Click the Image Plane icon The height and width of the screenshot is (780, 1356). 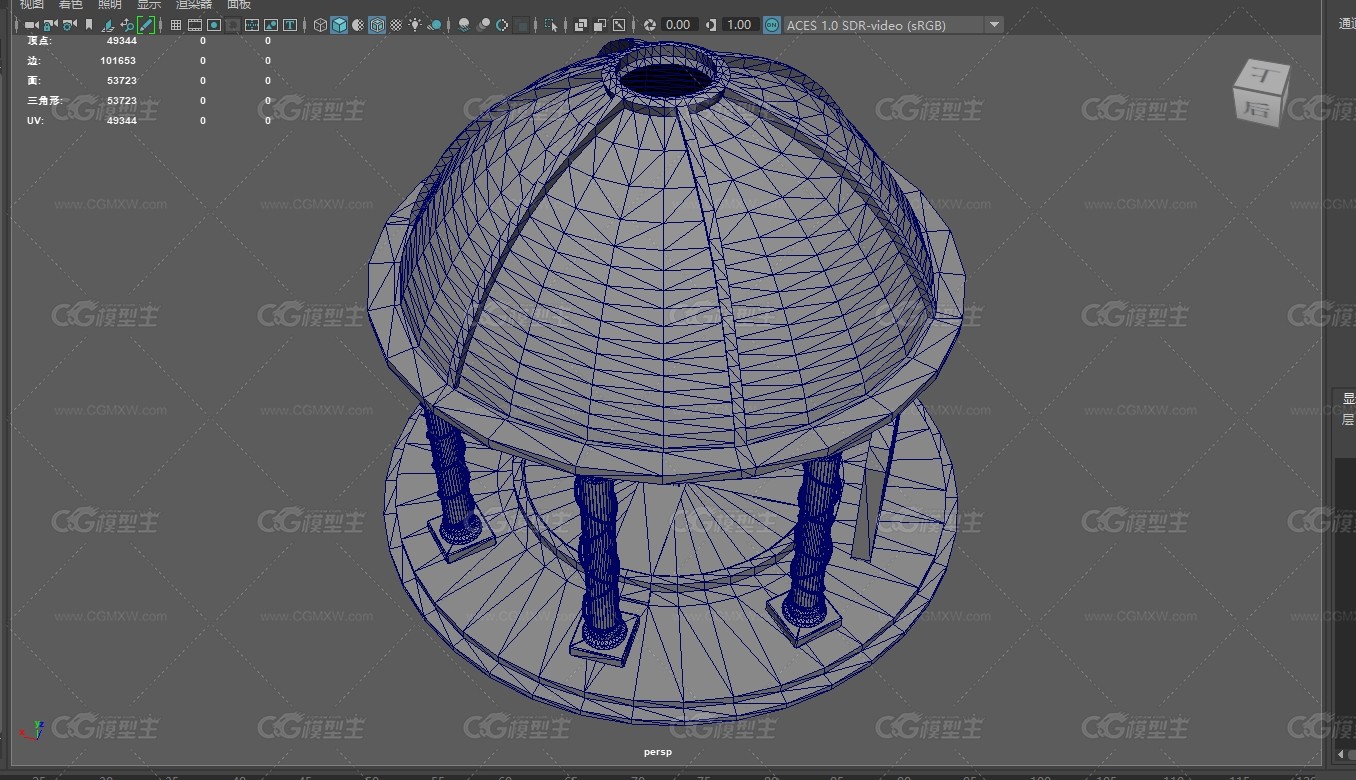coord(107,25)
